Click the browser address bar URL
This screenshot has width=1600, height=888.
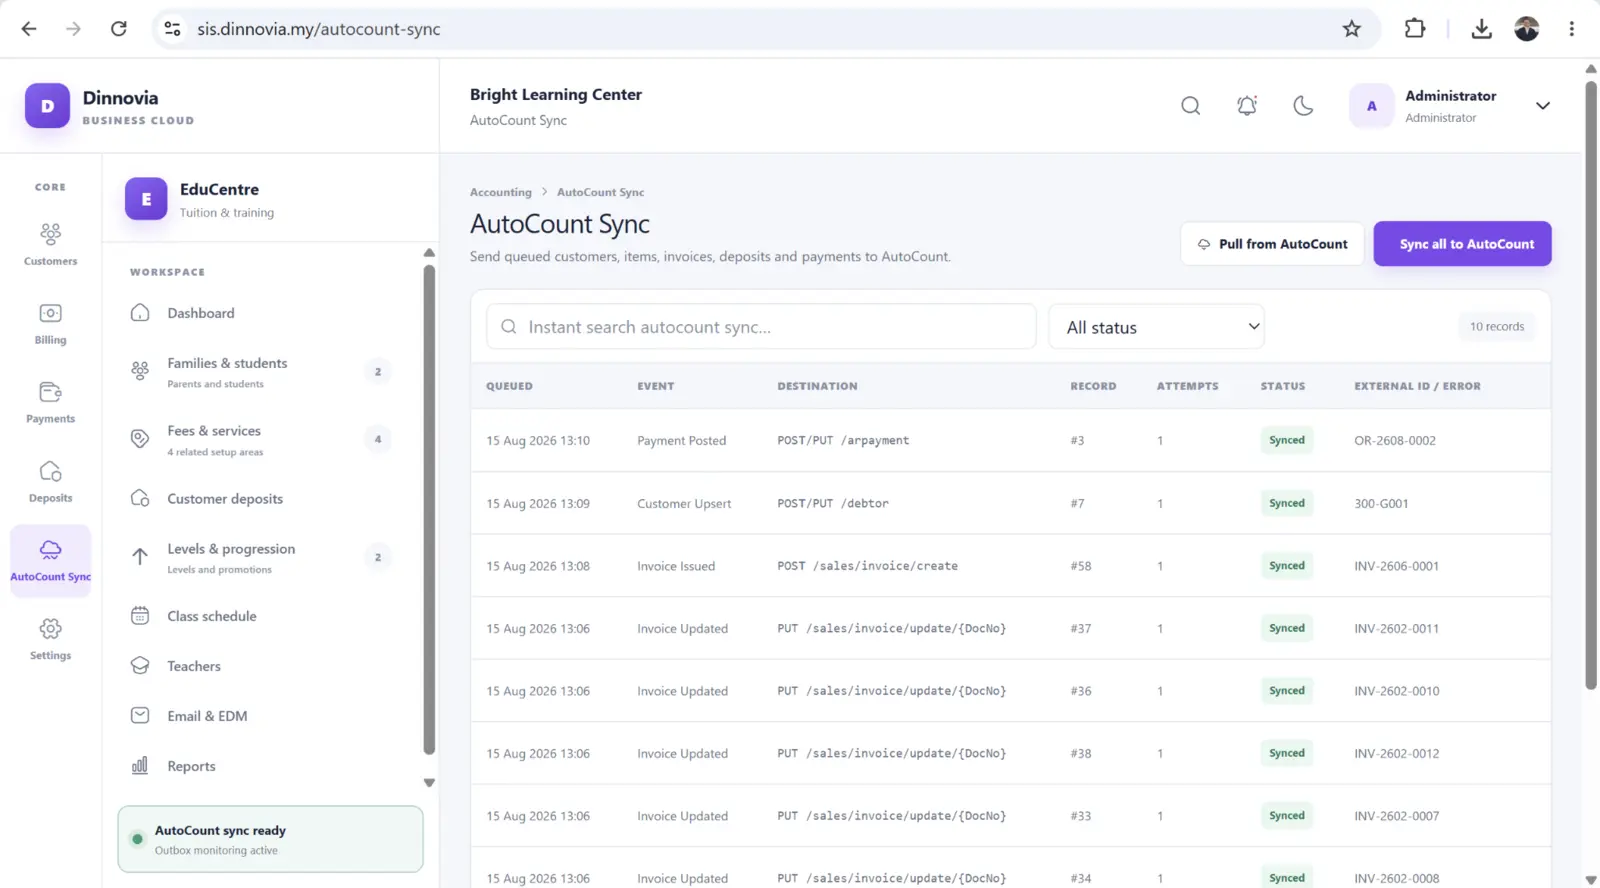[318, 29]
